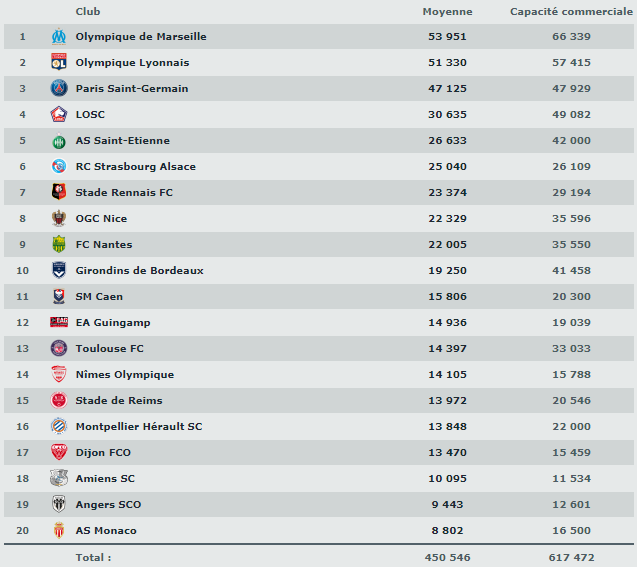The image size is (637, 567).
Task: Click the AS Monaco club logo
Action: (x=58, y=530)
